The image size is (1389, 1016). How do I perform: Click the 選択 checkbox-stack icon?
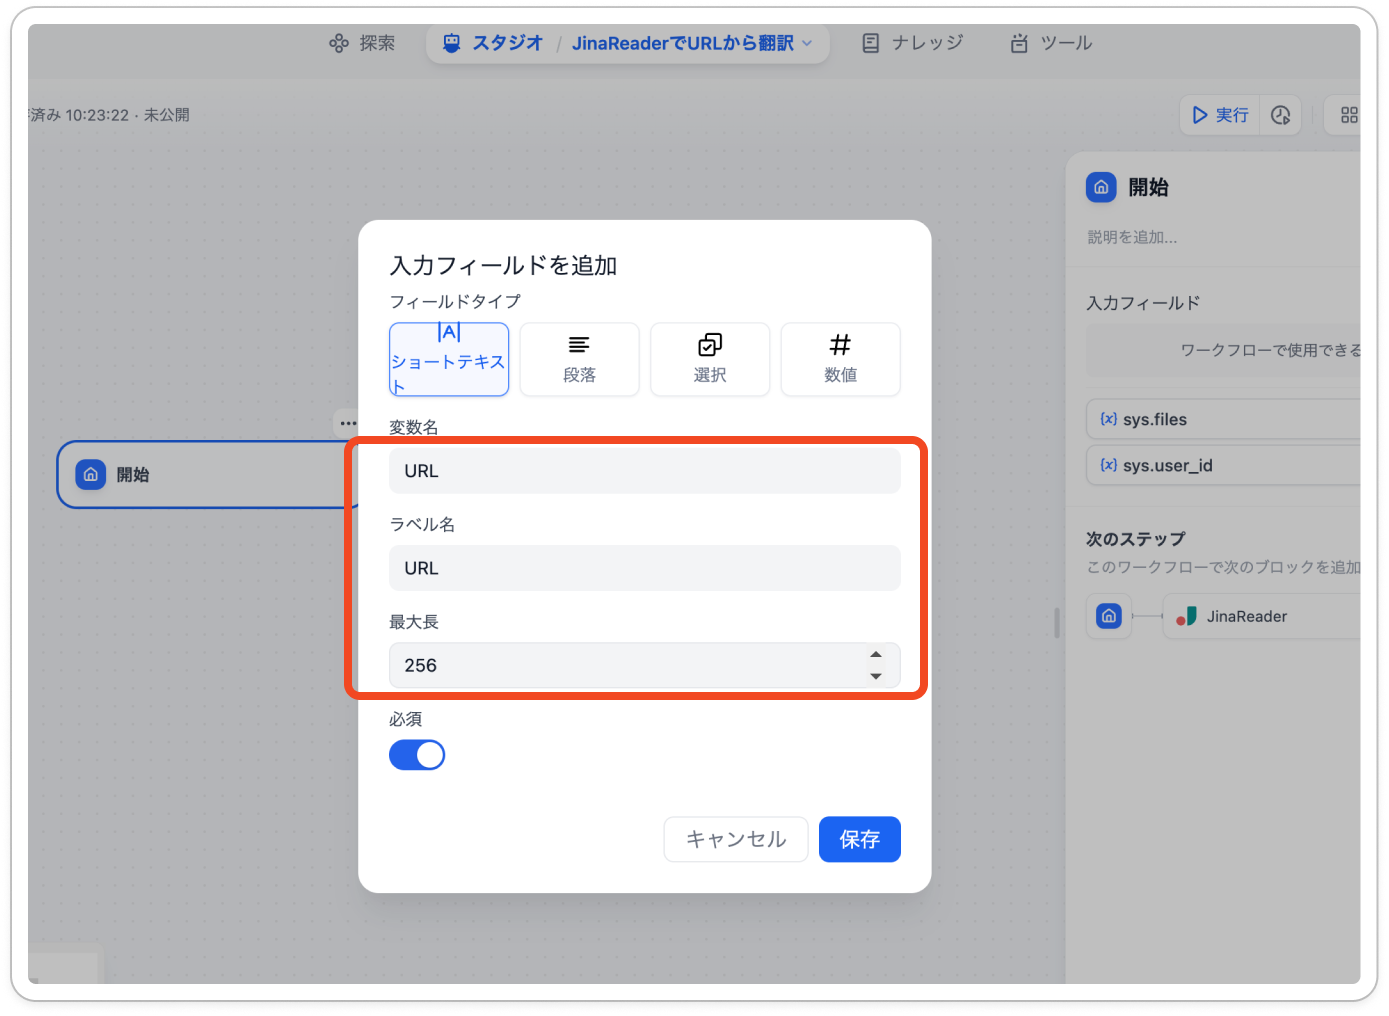click(x=710, y=345)
